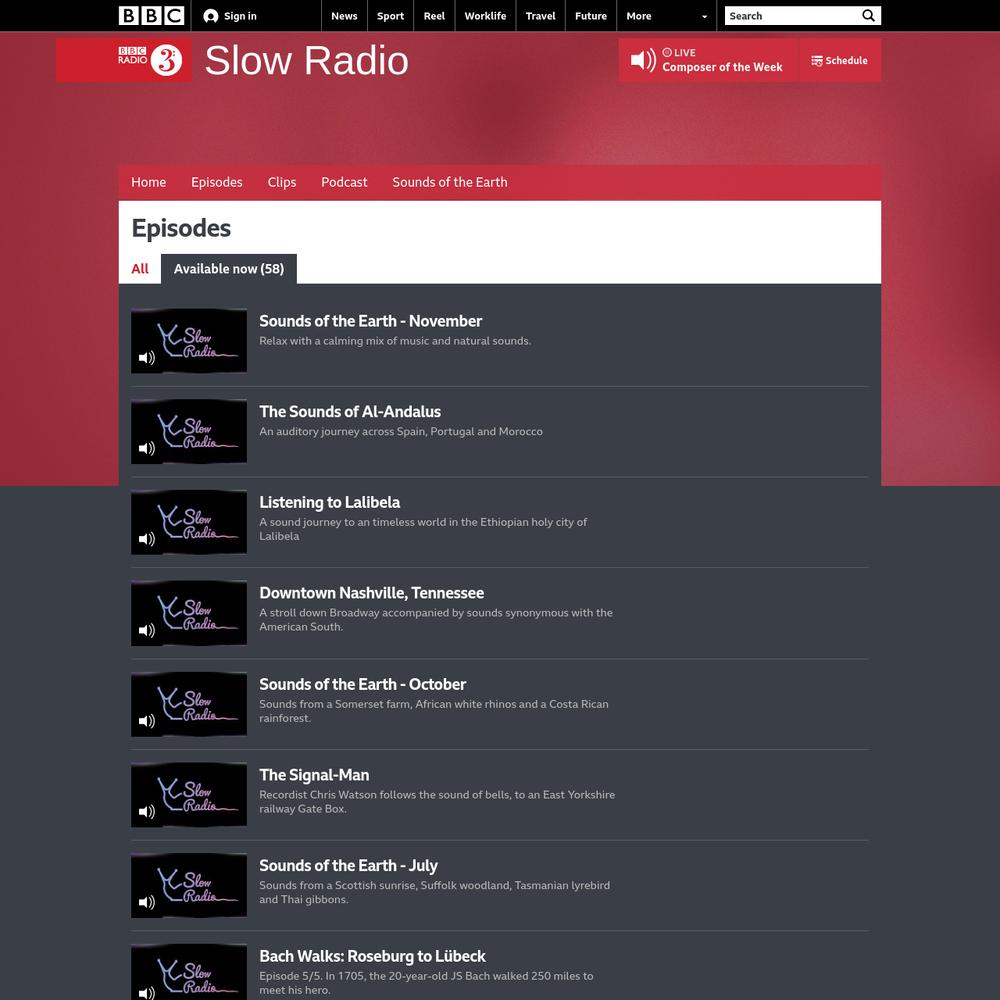This screenshot has height=1000, width=1000.
Task: Click speaker icon on Sounds of the Earth - November
Action: point(147,358)
